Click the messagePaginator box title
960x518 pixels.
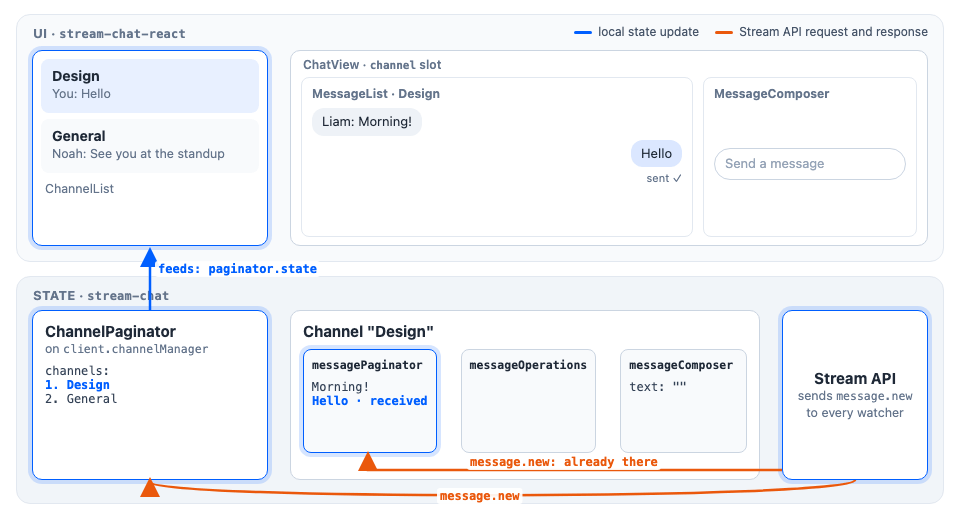pyautogui.click(x=367, y=365)
